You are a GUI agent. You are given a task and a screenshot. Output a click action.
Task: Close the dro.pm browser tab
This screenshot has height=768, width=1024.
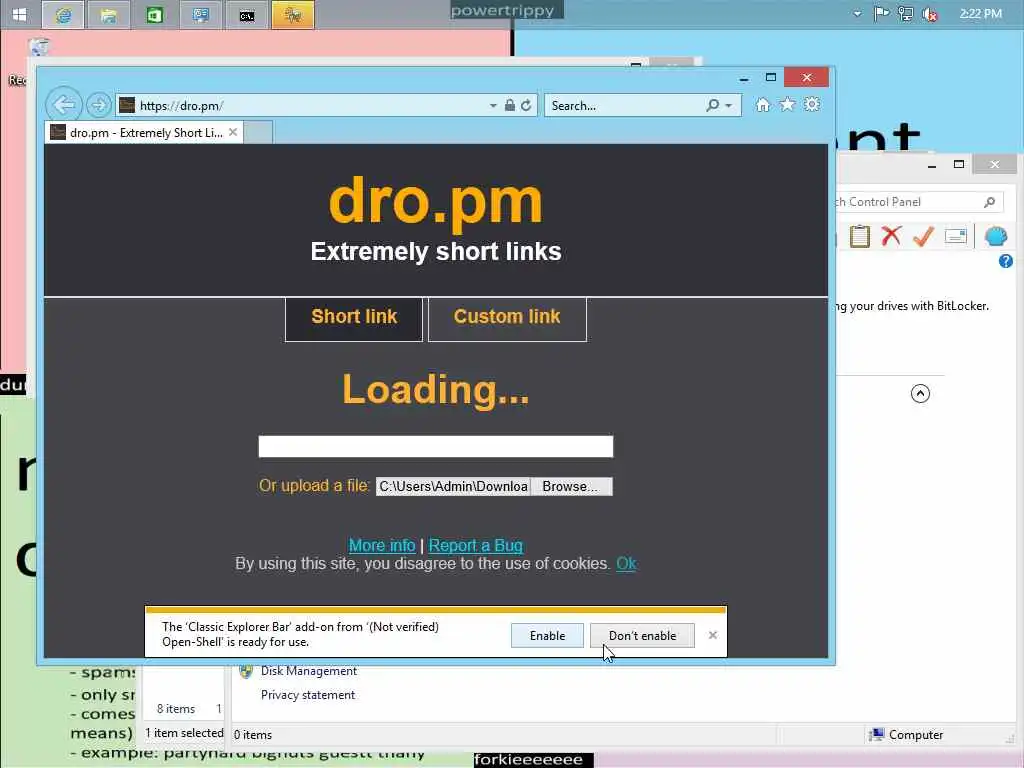pyautogui.click(x=232, y=133)
